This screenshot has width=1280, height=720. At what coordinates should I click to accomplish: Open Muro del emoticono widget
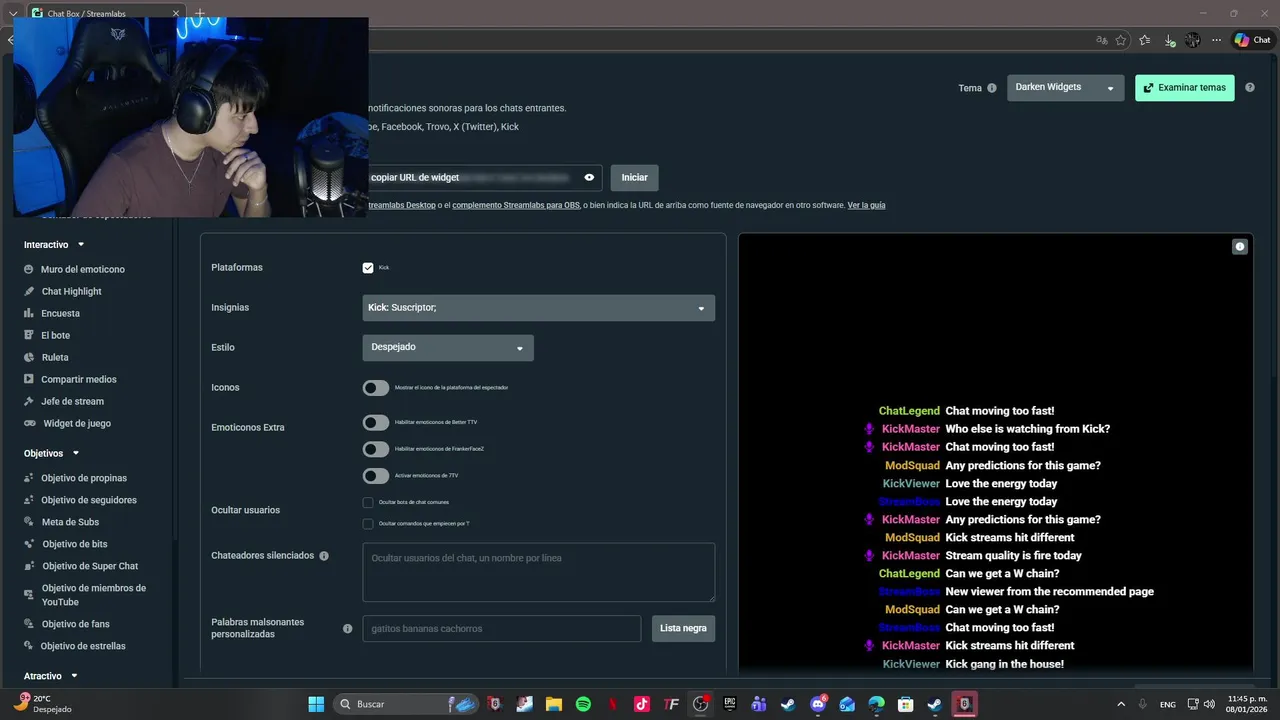coord(83,269)
